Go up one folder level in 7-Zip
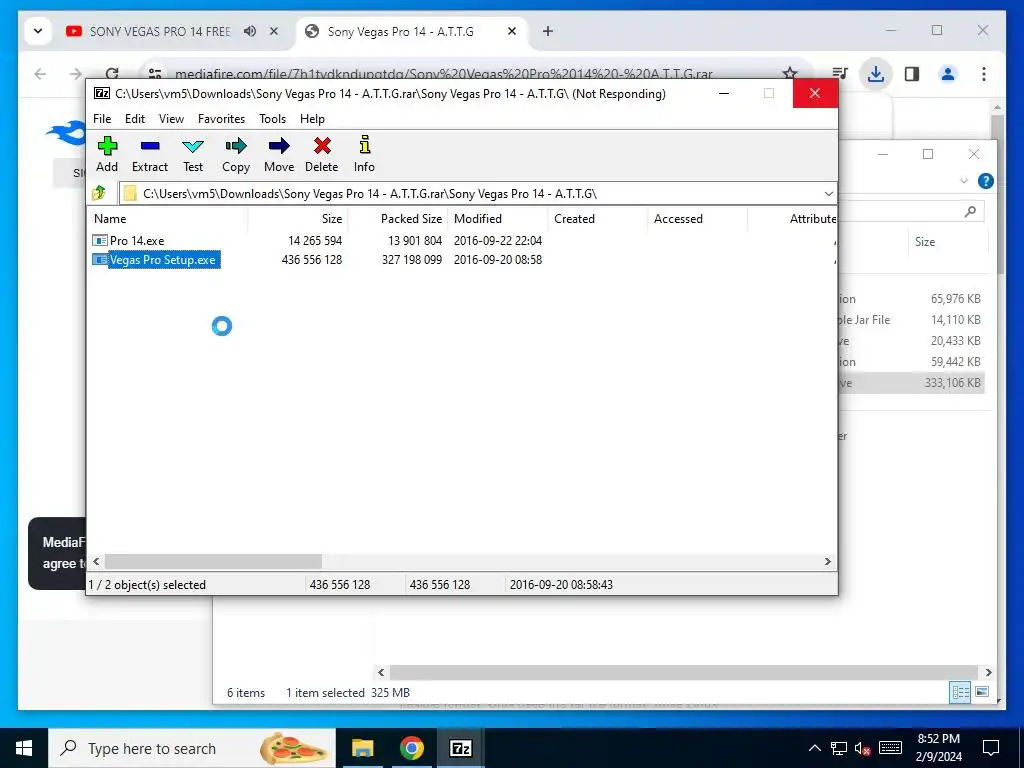1024x768 pixels. 99,193
